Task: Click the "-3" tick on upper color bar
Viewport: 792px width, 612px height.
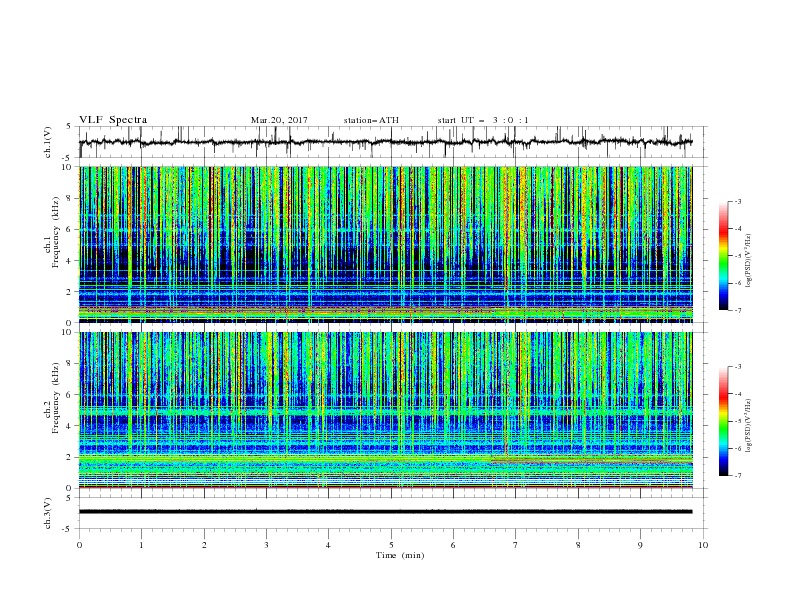Action: [x=738, y=201]
